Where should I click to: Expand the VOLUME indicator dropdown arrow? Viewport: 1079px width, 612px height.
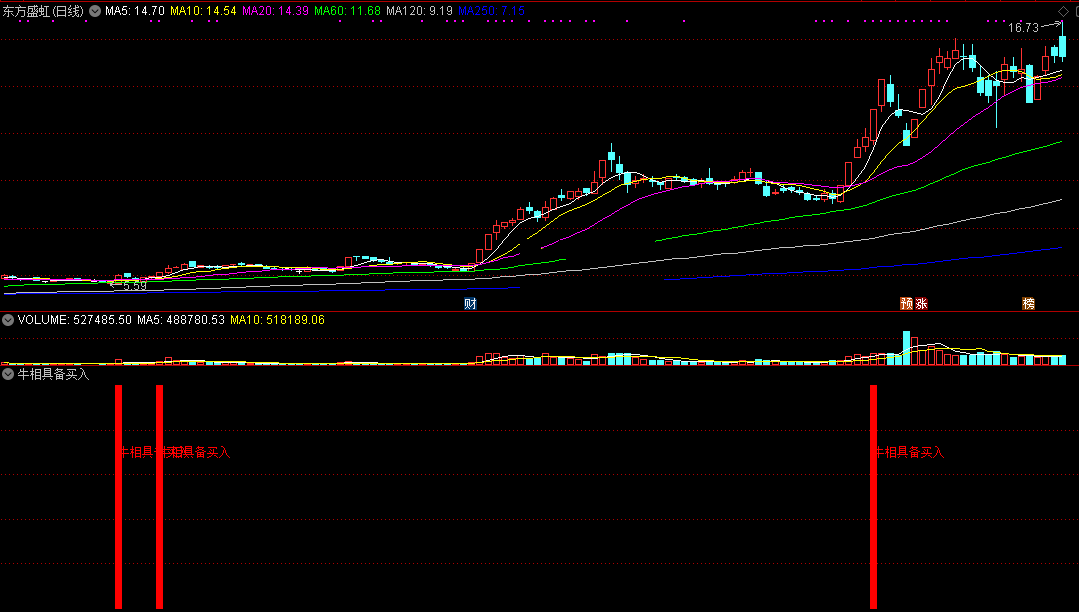(8, 320)
